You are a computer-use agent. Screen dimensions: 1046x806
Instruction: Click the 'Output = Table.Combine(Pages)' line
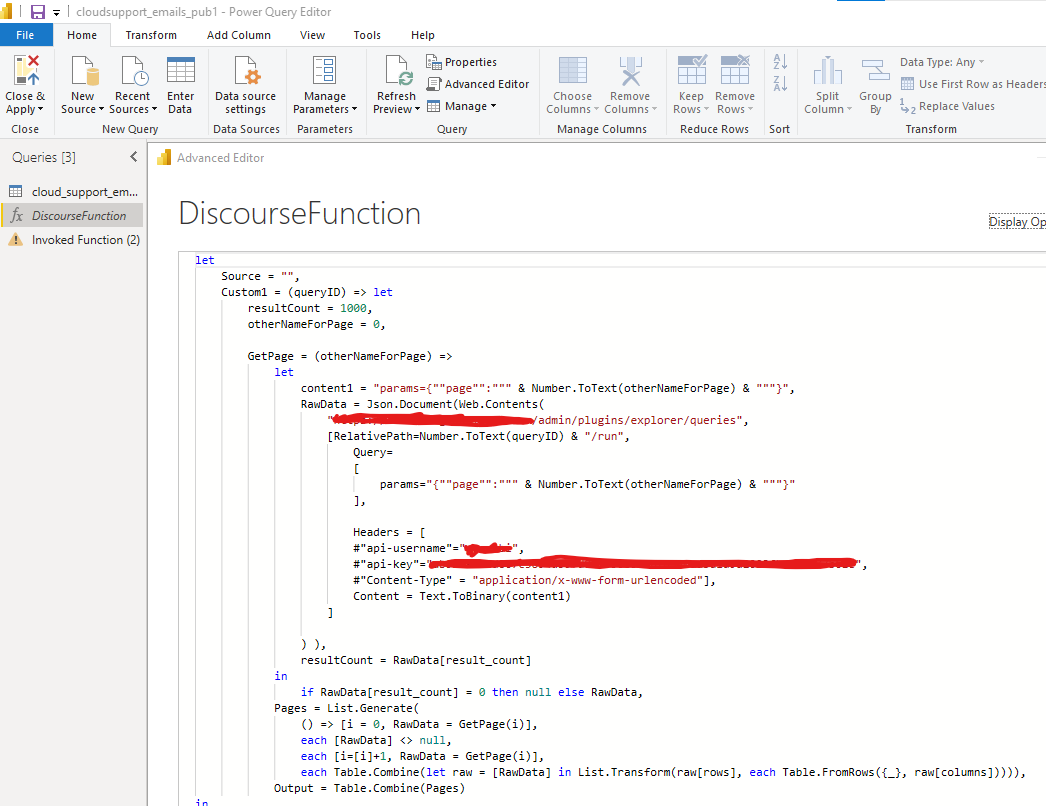click(x=370, y=789)
